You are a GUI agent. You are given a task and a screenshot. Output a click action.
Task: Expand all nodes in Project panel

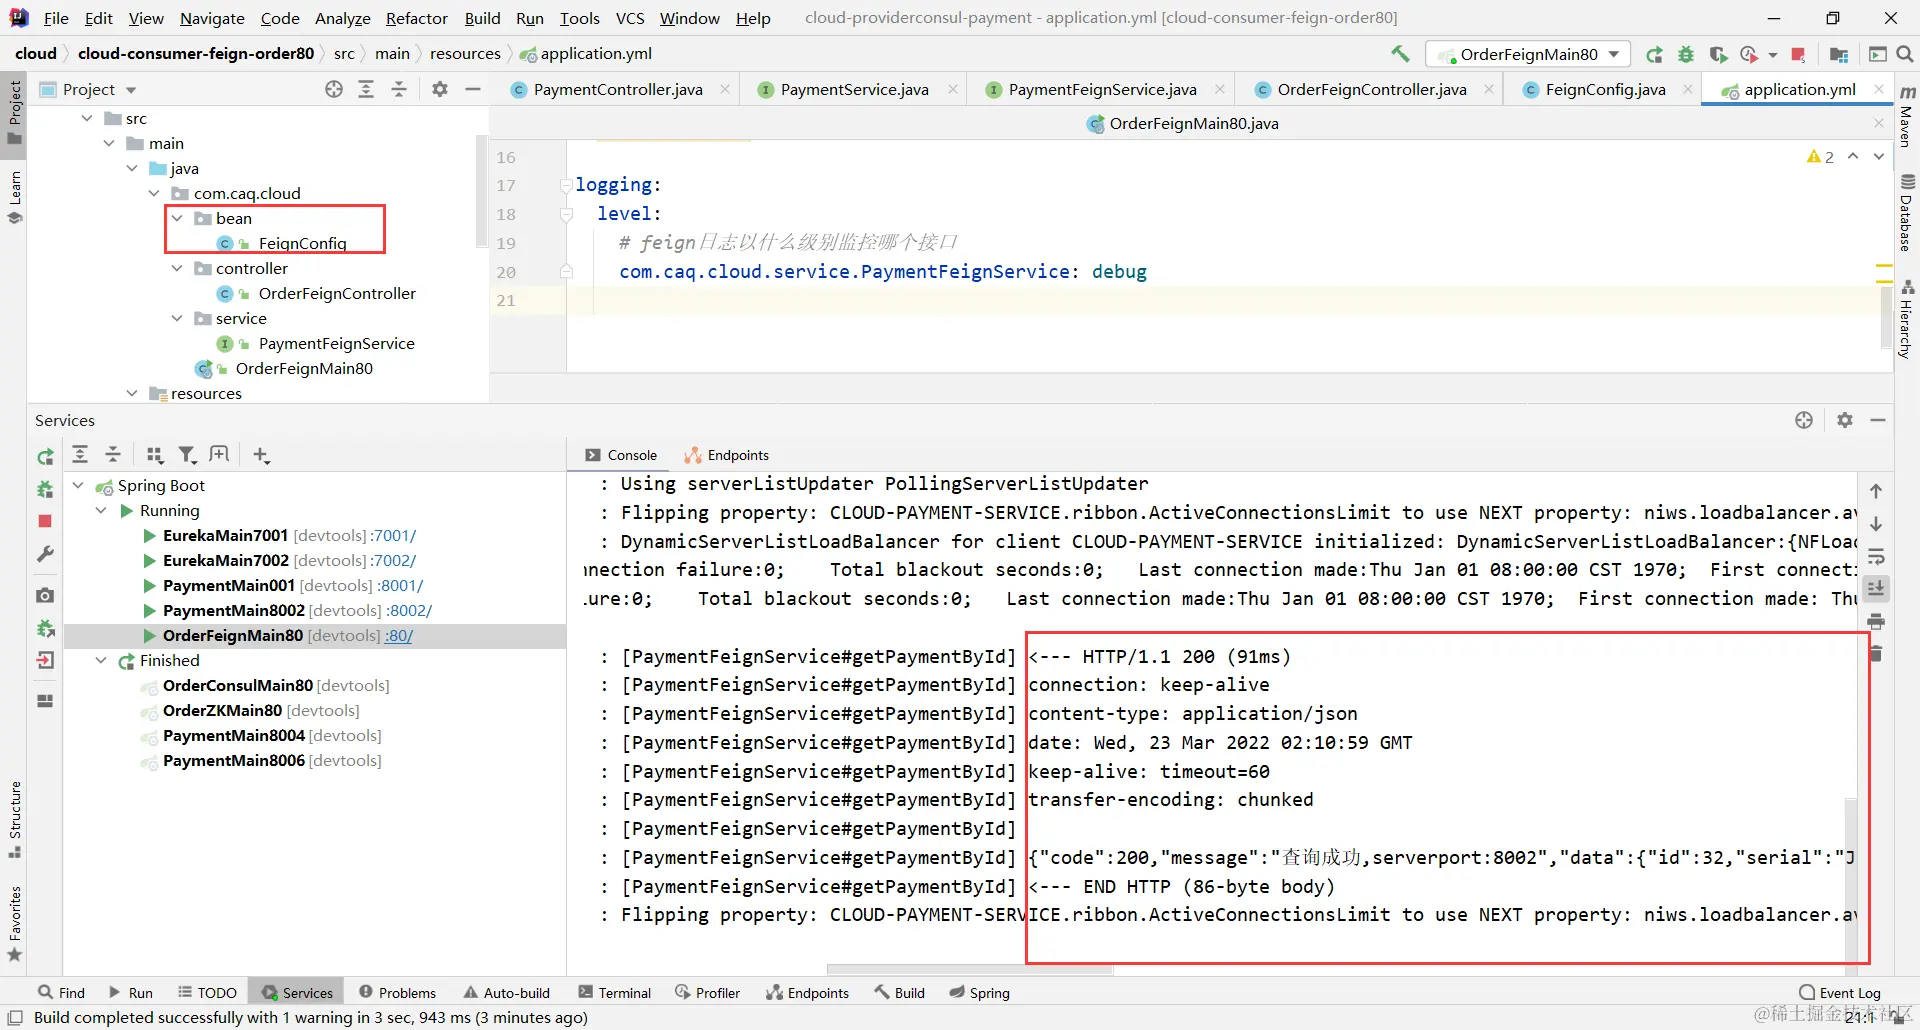[x=366, y=89]
